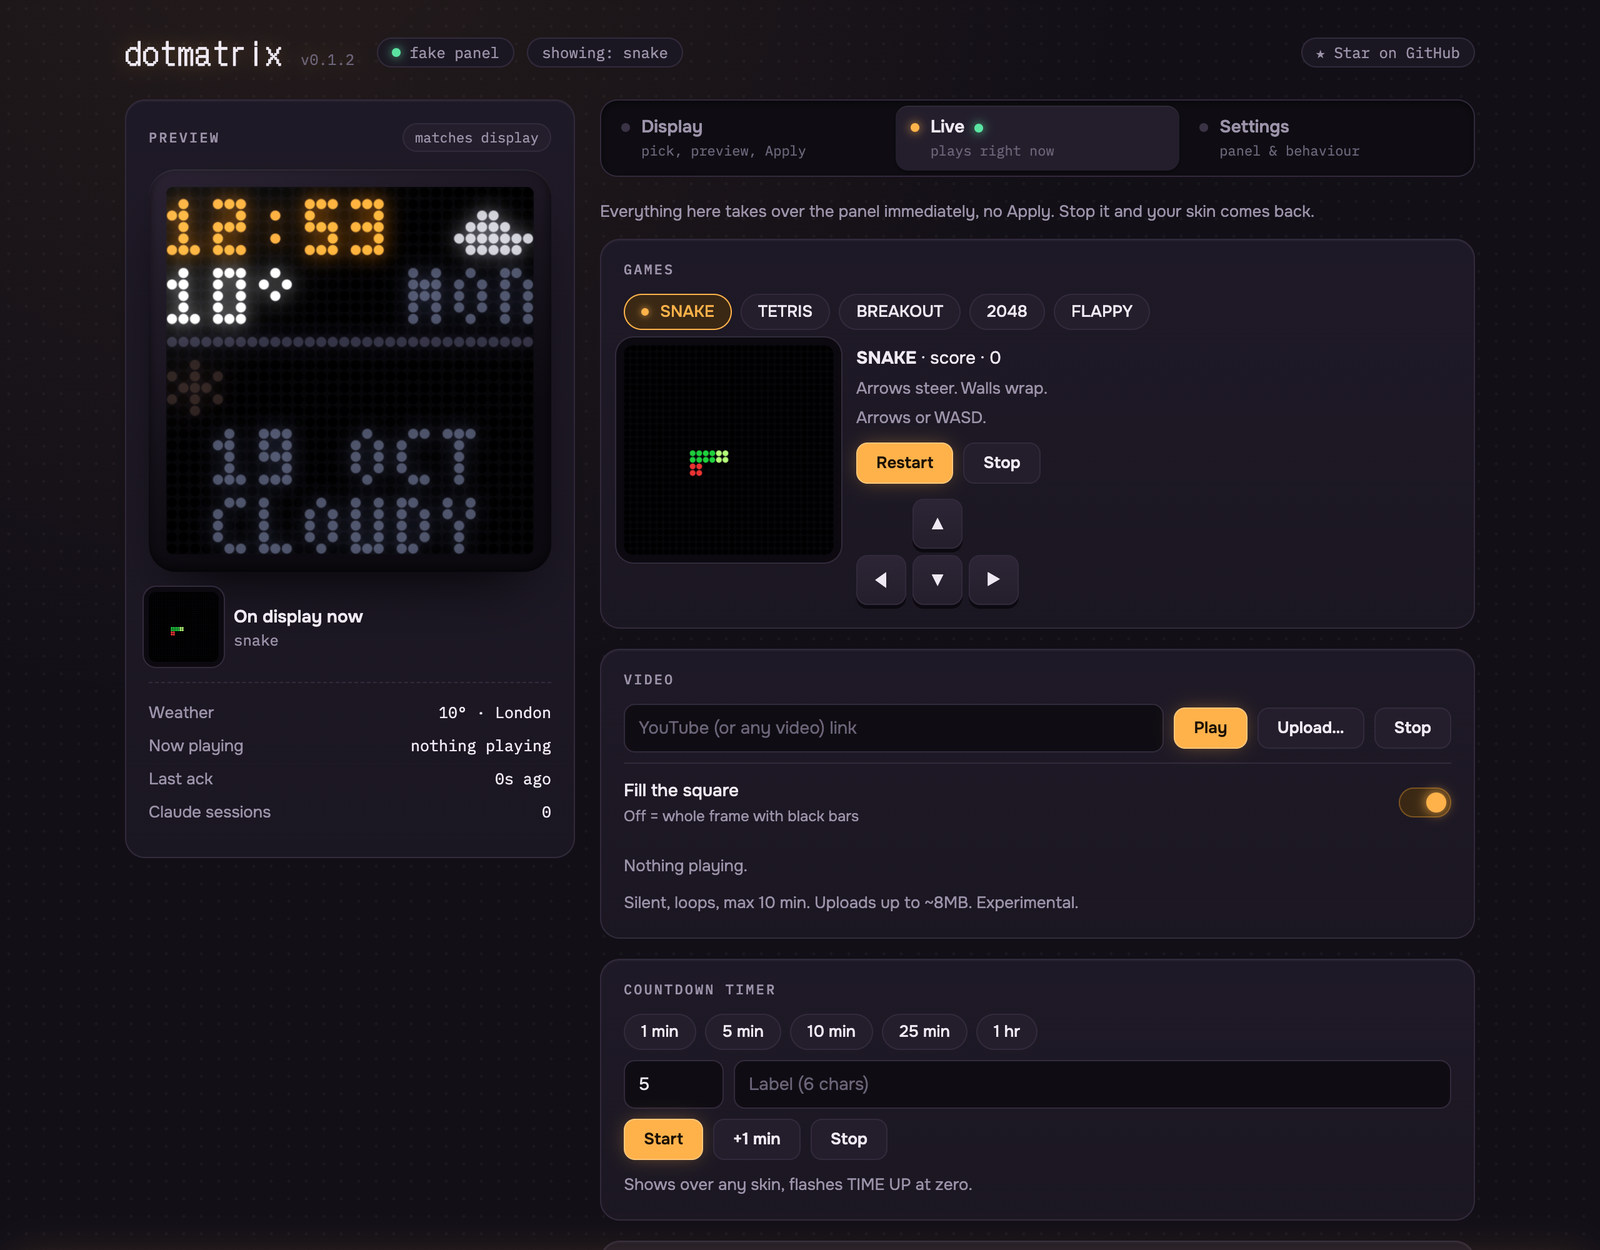Image resolution: width=1600 pixels, height=1250 pixels.
Task: Restart the snake game
Action: [x=905, y=463]
